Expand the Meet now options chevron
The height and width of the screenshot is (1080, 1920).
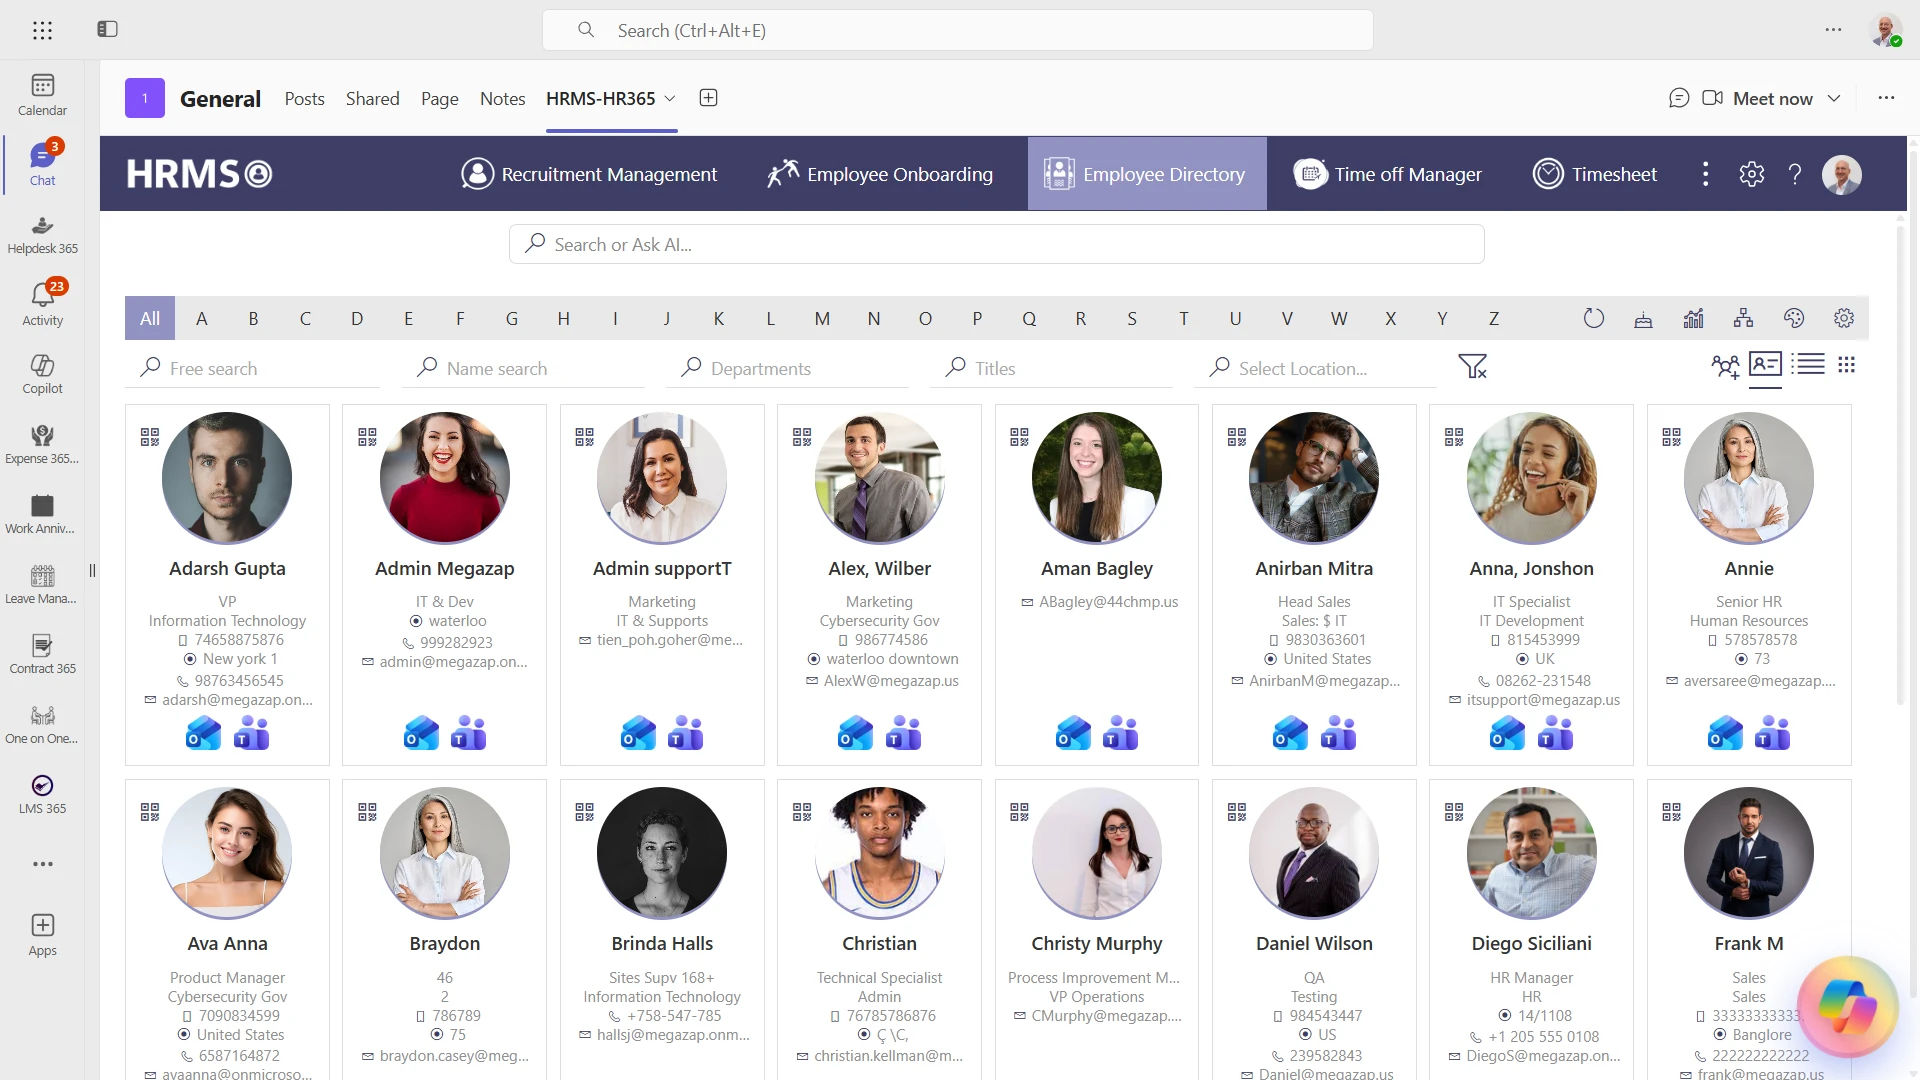coord(1834,98)
